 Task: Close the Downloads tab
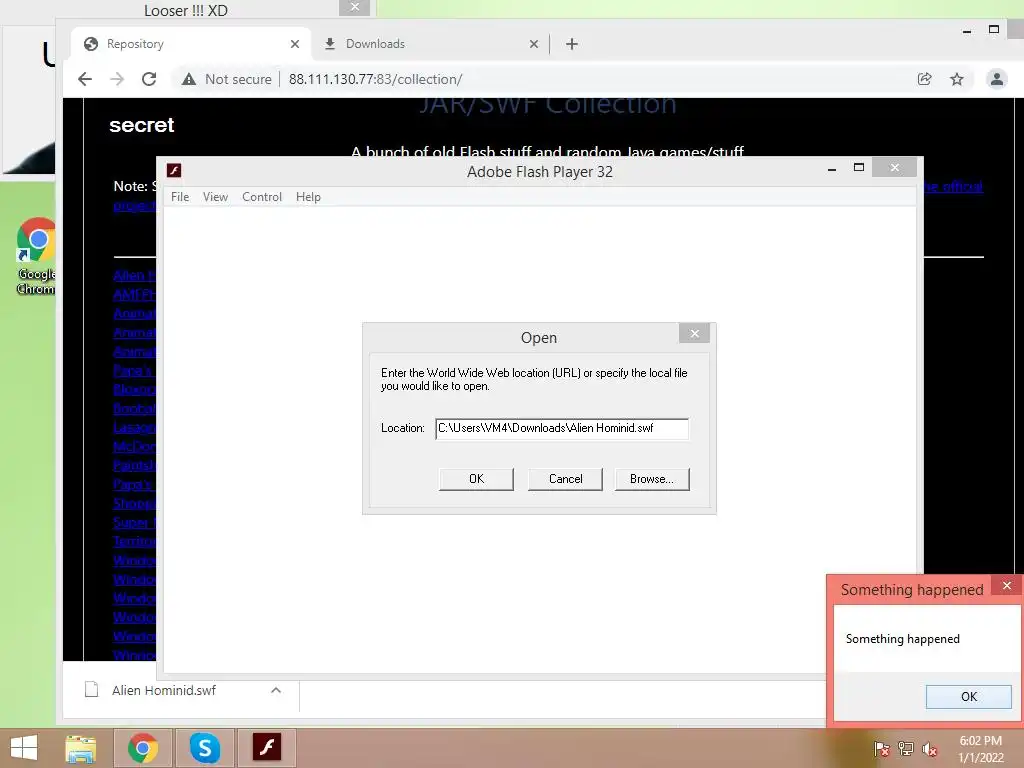click(x=534, y=44)
